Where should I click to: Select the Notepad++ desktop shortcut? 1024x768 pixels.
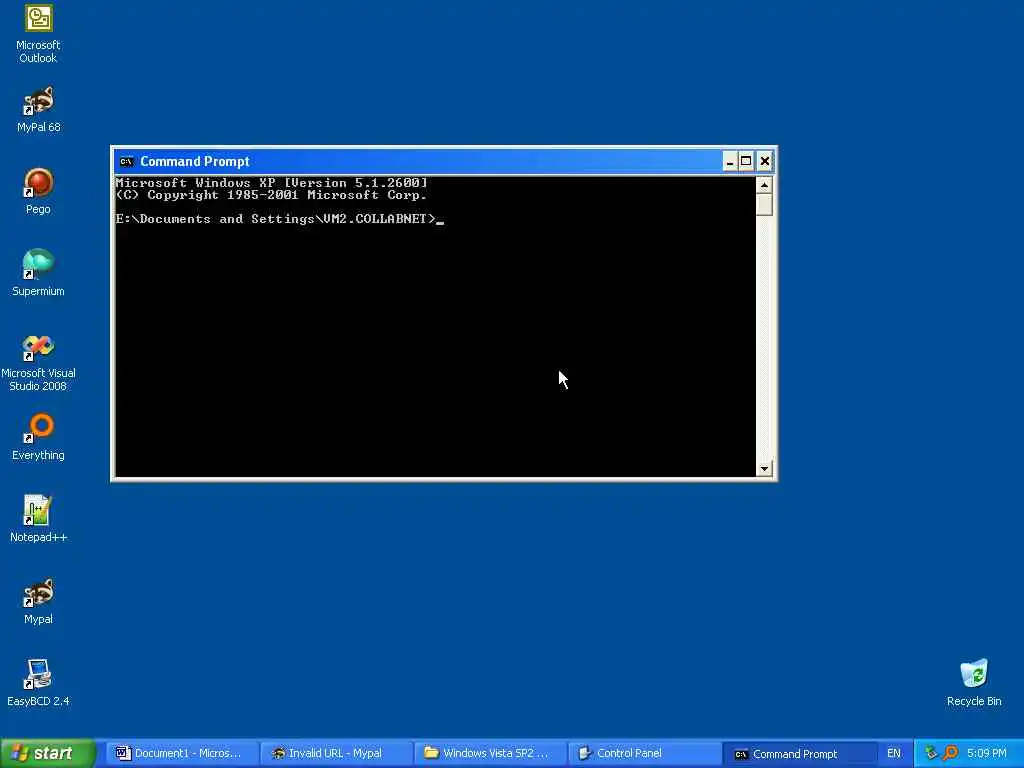38,519
